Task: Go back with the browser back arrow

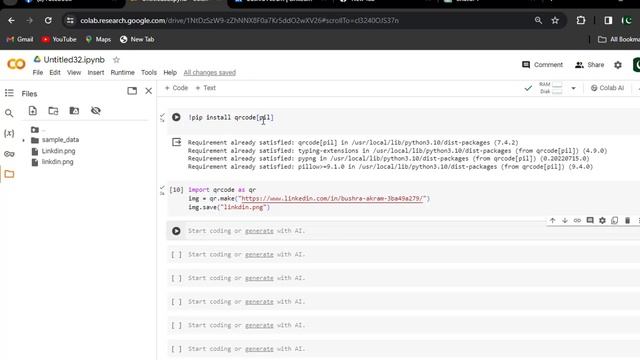Action: coord(11,20)
